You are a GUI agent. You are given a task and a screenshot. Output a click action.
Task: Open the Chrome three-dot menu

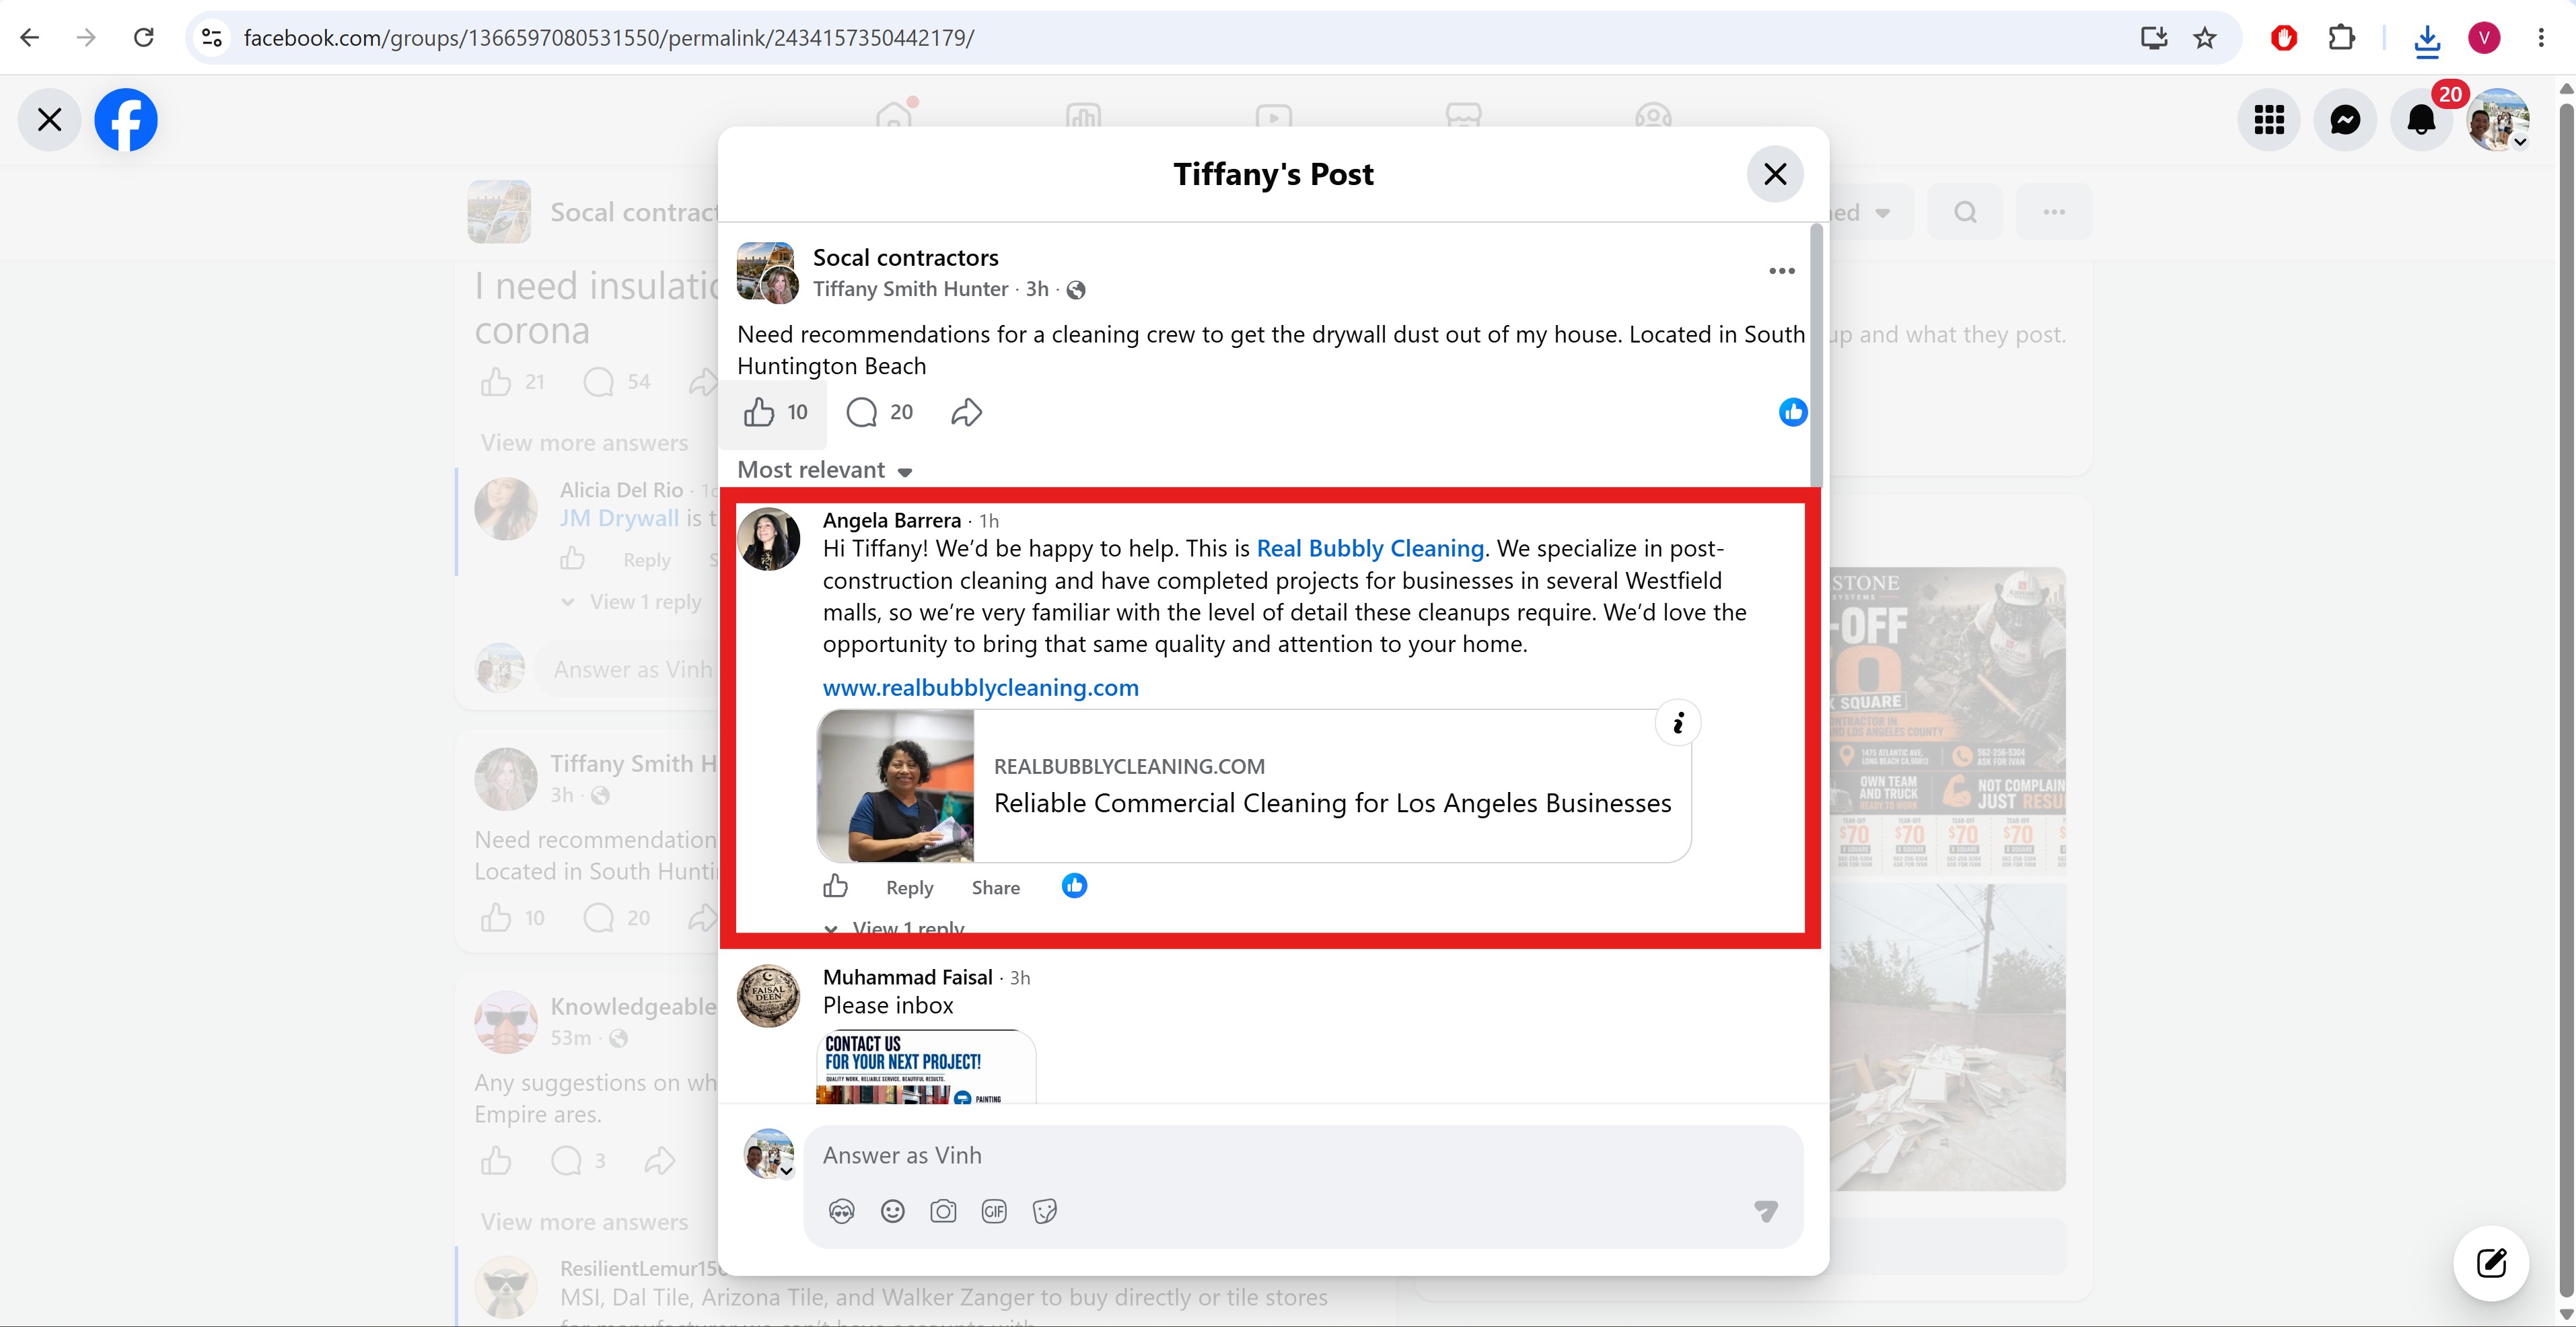click(x=2541, y=38)
